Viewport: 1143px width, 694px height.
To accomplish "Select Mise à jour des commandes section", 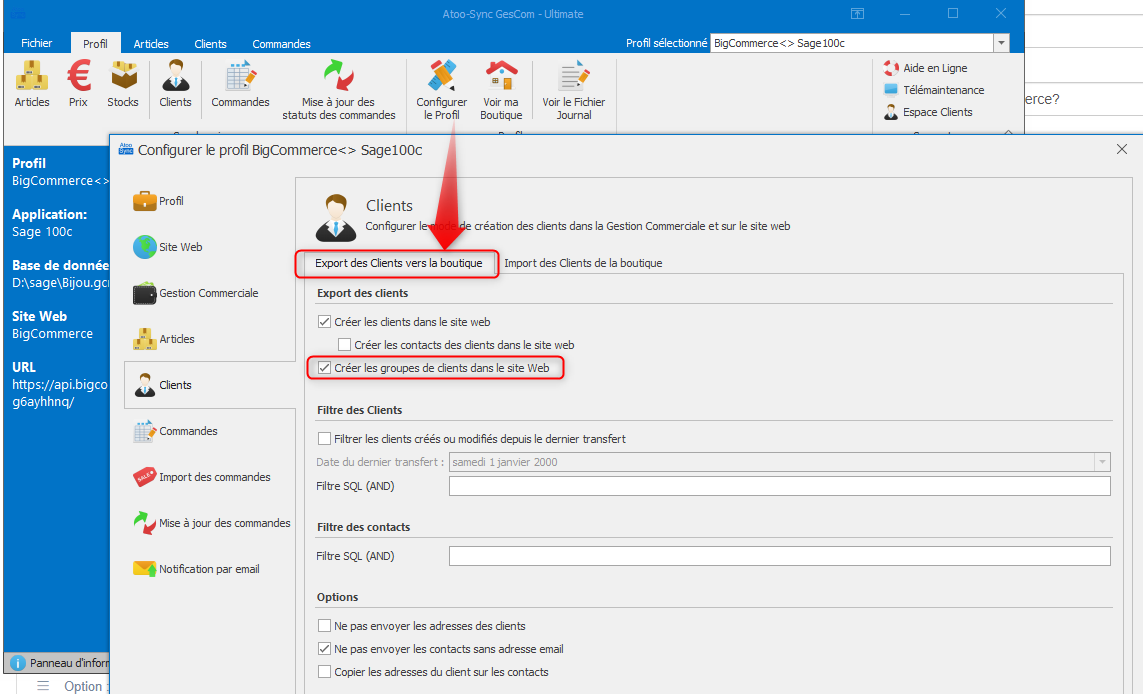I will pos(210,523).
